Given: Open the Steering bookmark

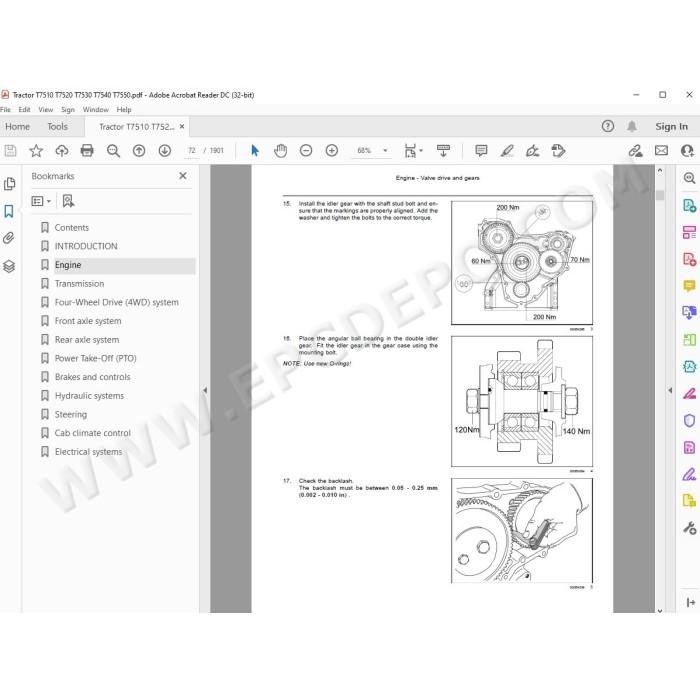Looking at the screenshot, I should (x=71, y=415).
